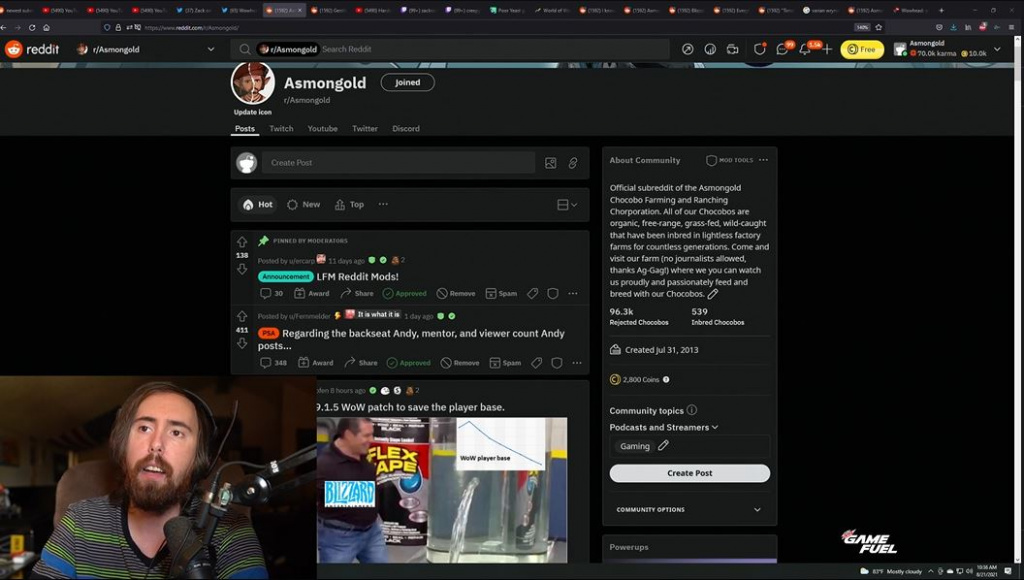Open the moderation shield icon in header
Screen dimensions: 1024x580
click(760, 49)
